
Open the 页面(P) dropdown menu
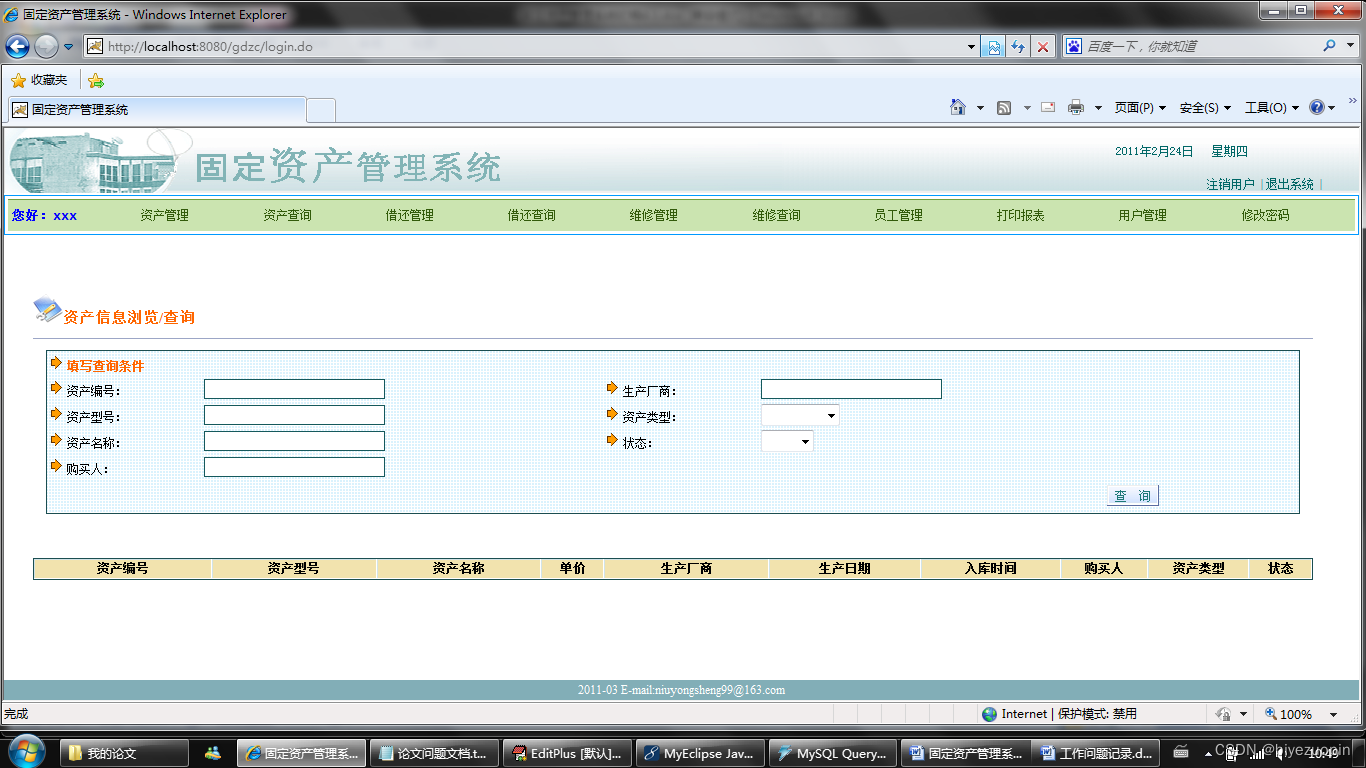(x=1140, y=107)
